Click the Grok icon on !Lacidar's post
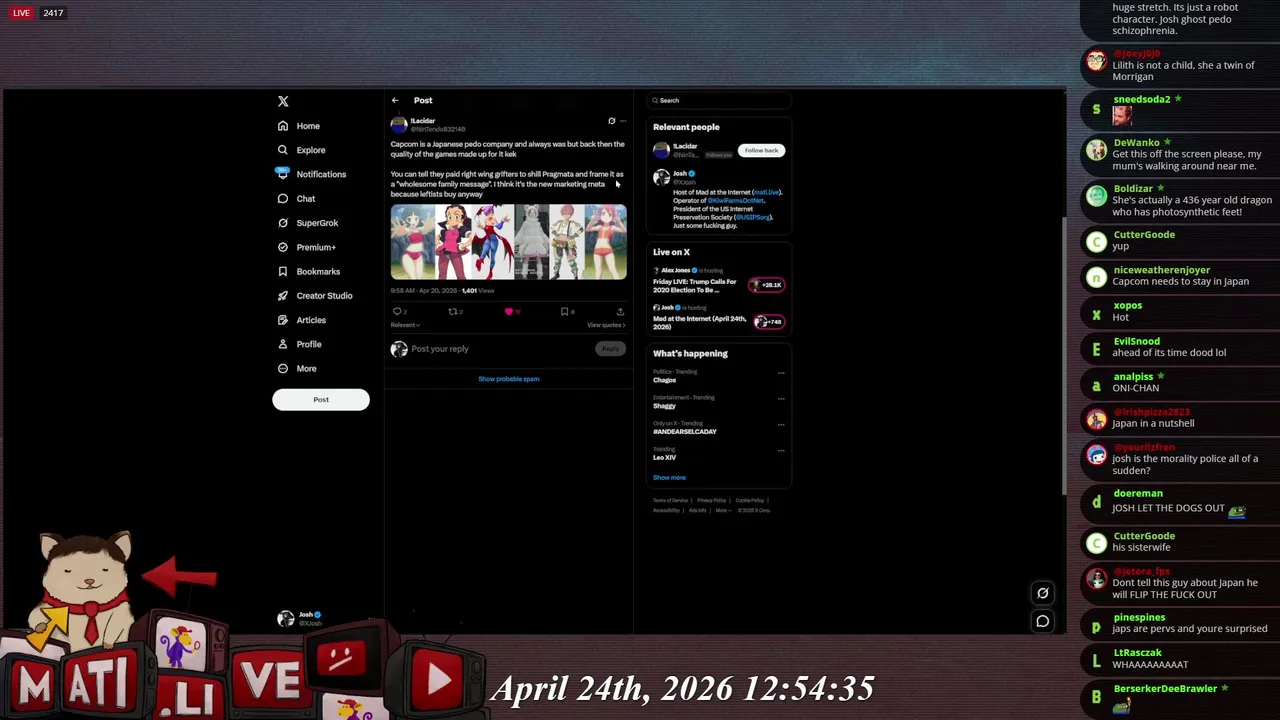Viewport: 1280px width, 720px height. [x=611, y=121]
